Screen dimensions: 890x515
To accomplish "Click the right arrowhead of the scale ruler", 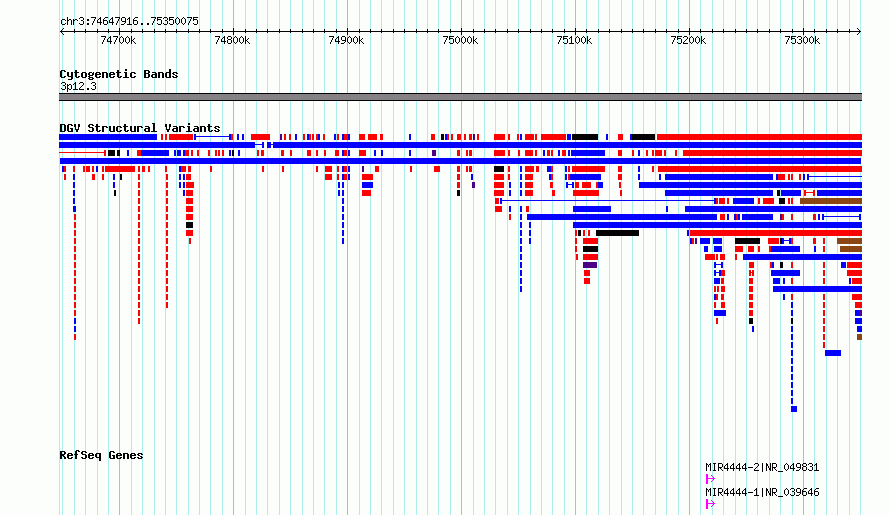I will (x=859, y=31).
